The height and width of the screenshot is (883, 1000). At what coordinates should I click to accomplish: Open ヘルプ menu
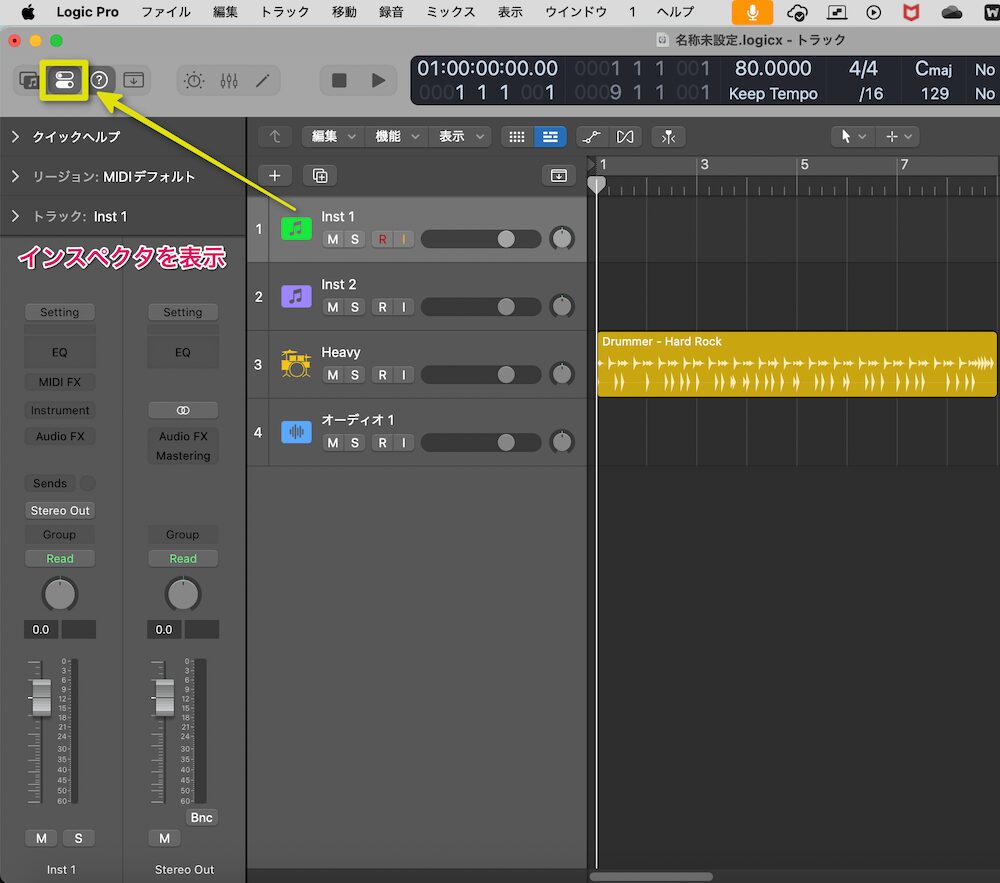point(675,12)
